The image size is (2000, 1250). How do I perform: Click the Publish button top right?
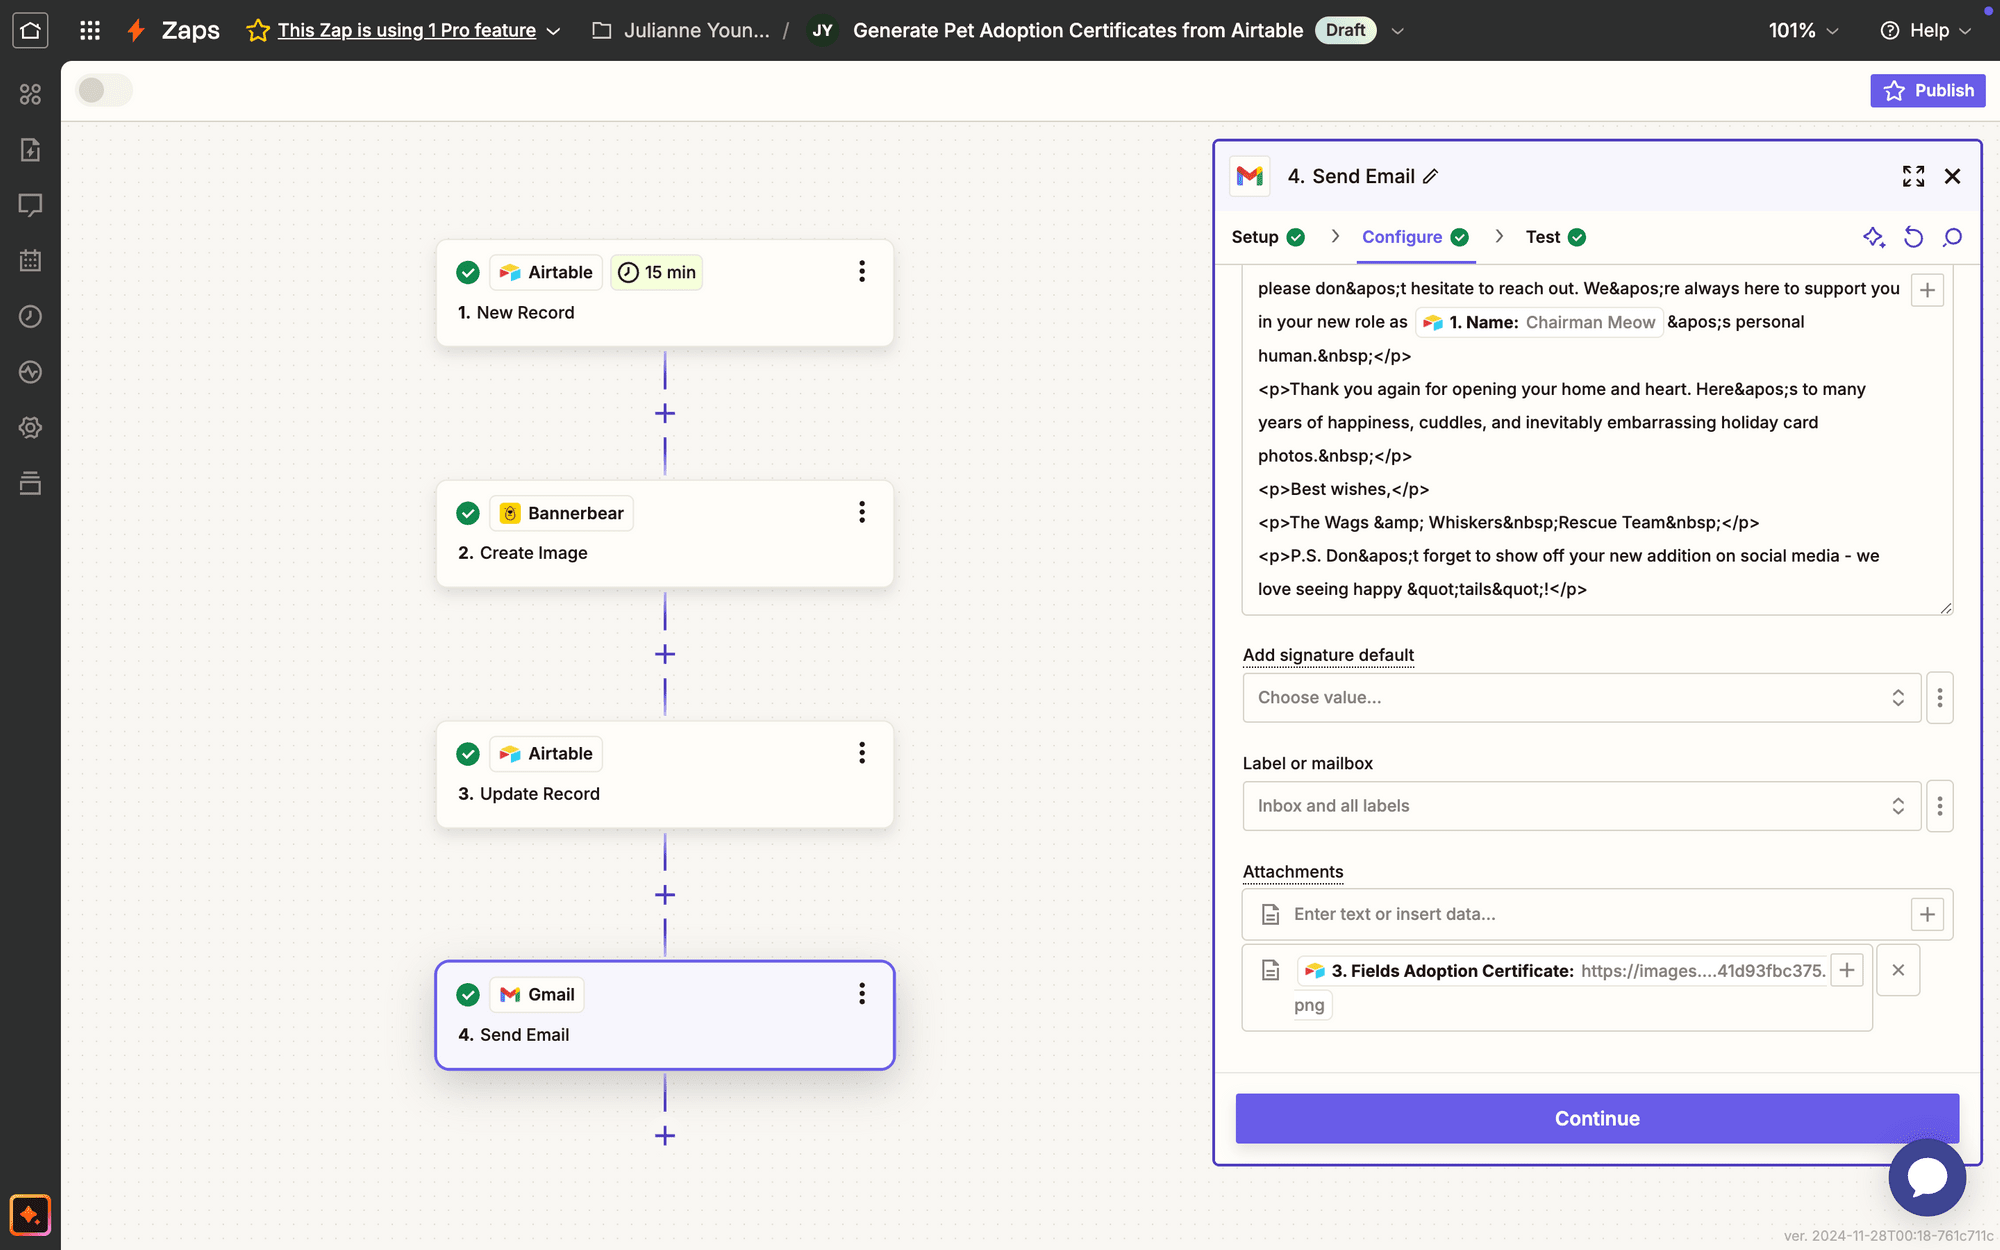pos(1928,91)
